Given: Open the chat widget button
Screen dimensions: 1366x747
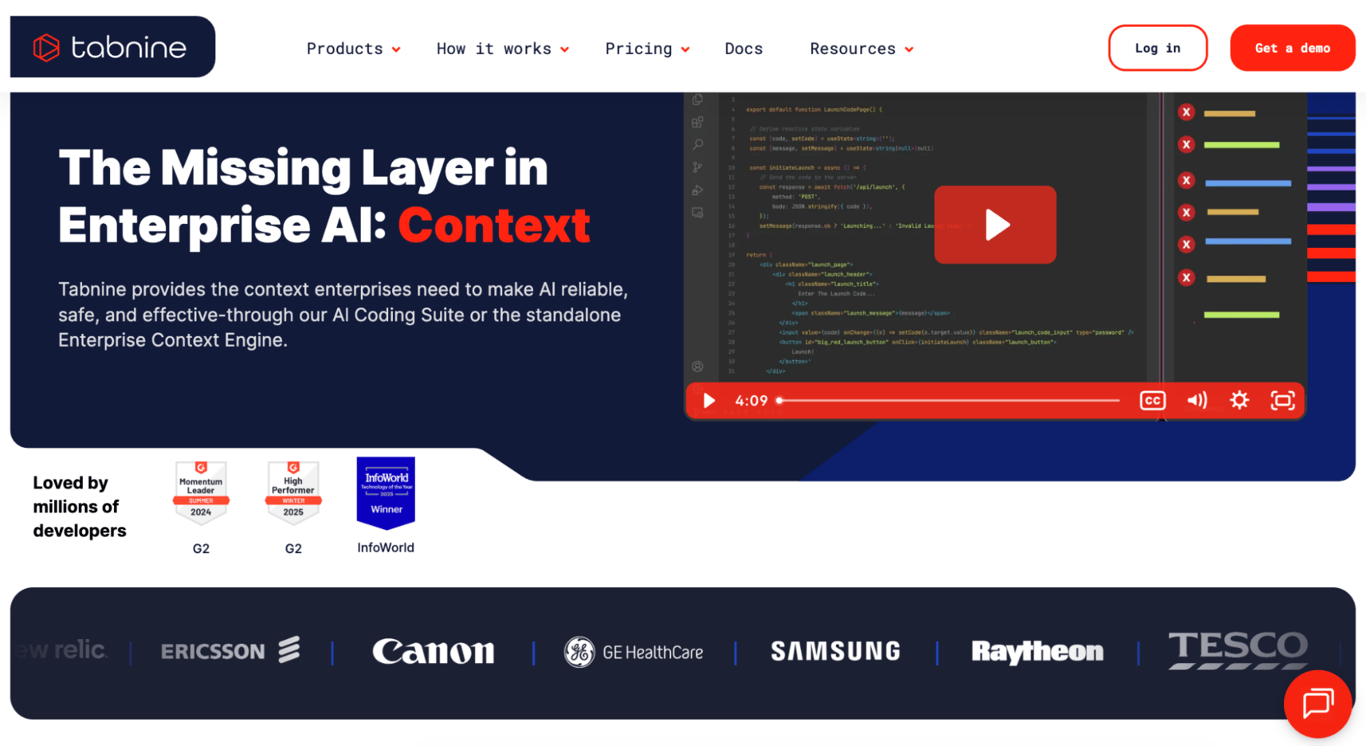Looking at the screenshot, I should (1318, 703).
